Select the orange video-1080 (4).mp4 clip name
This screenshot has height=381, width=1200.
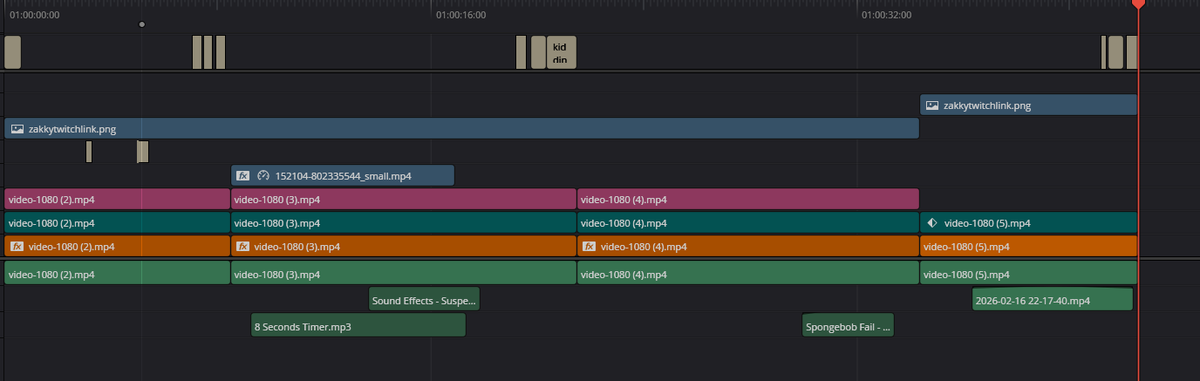pos(644,246)
